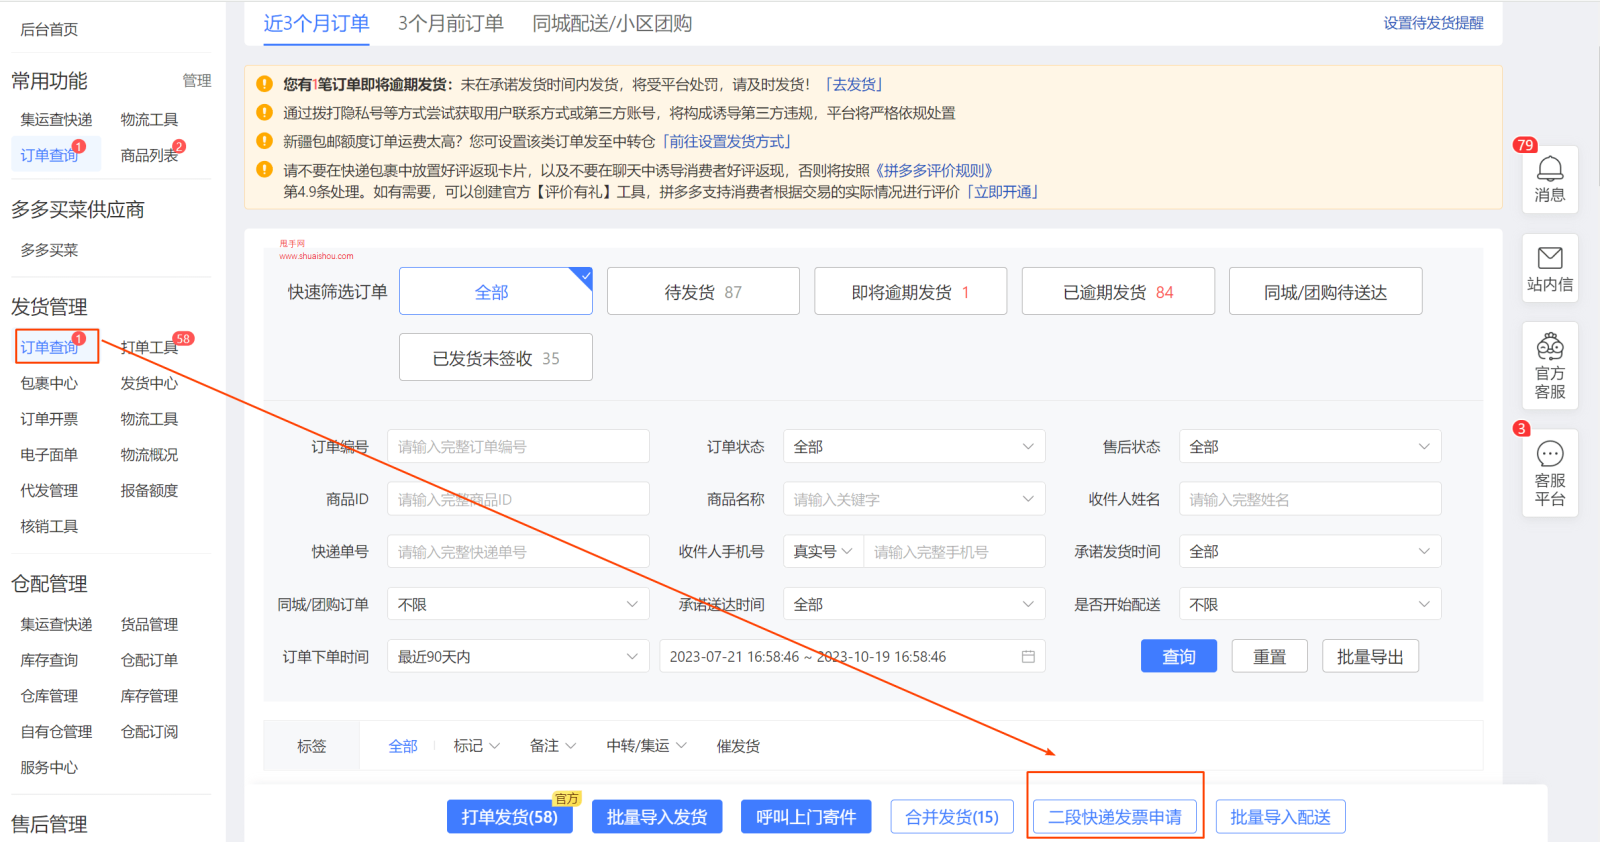The height and width of the screenshot is (842, 1600).
Task: Switch to 同城配送/小区团购 tab
Action: 612,23
